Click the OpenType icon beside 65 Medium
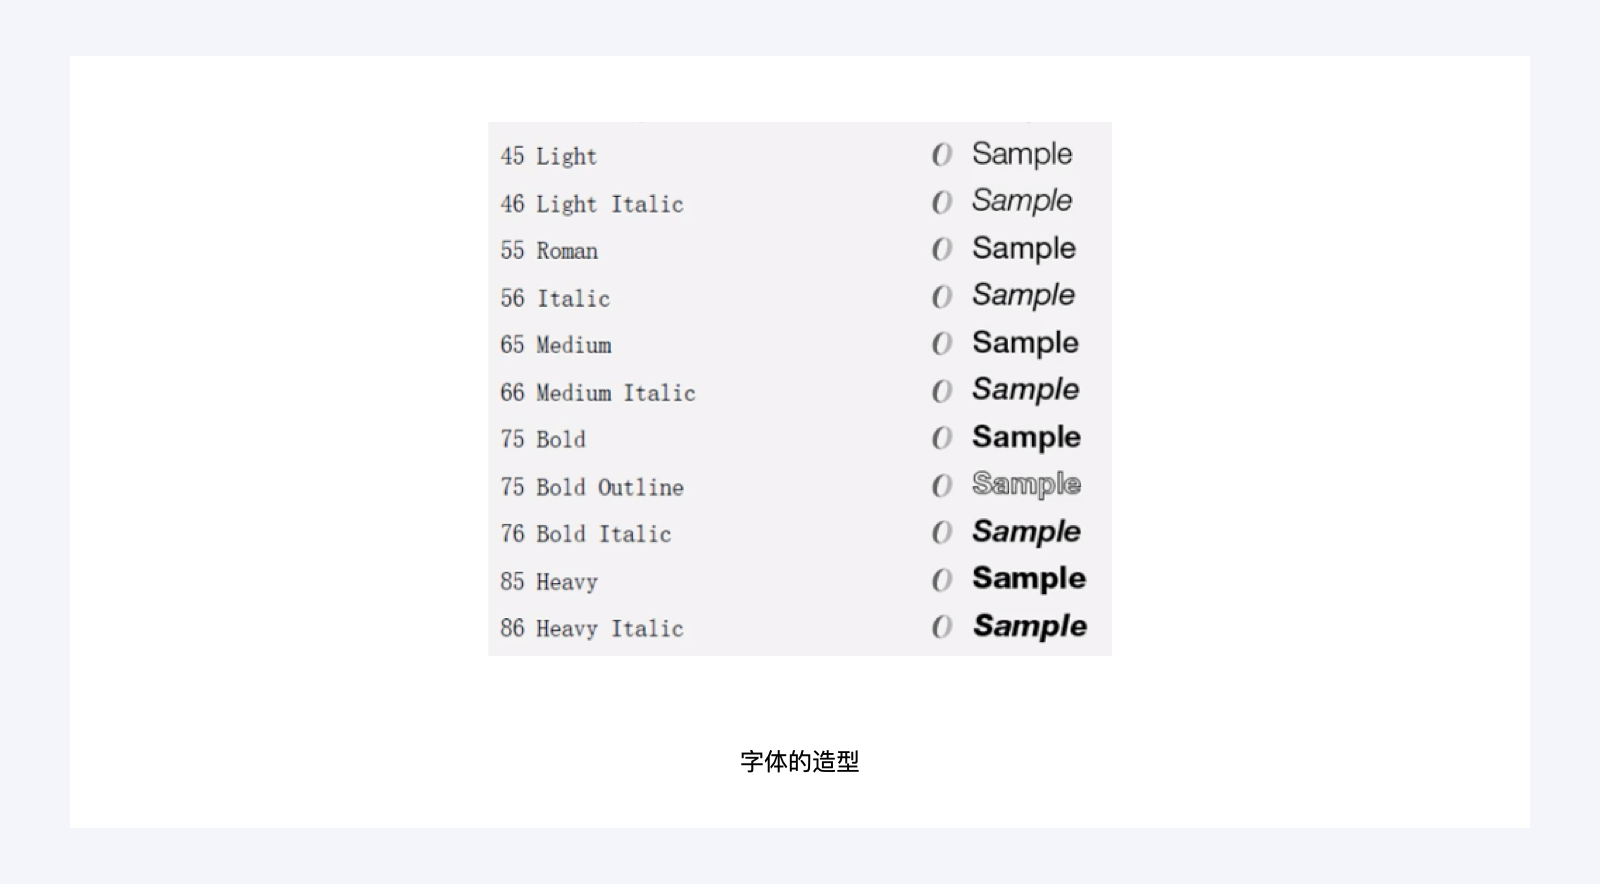This screenshot has height=884, width=1600. pos(941,344)
